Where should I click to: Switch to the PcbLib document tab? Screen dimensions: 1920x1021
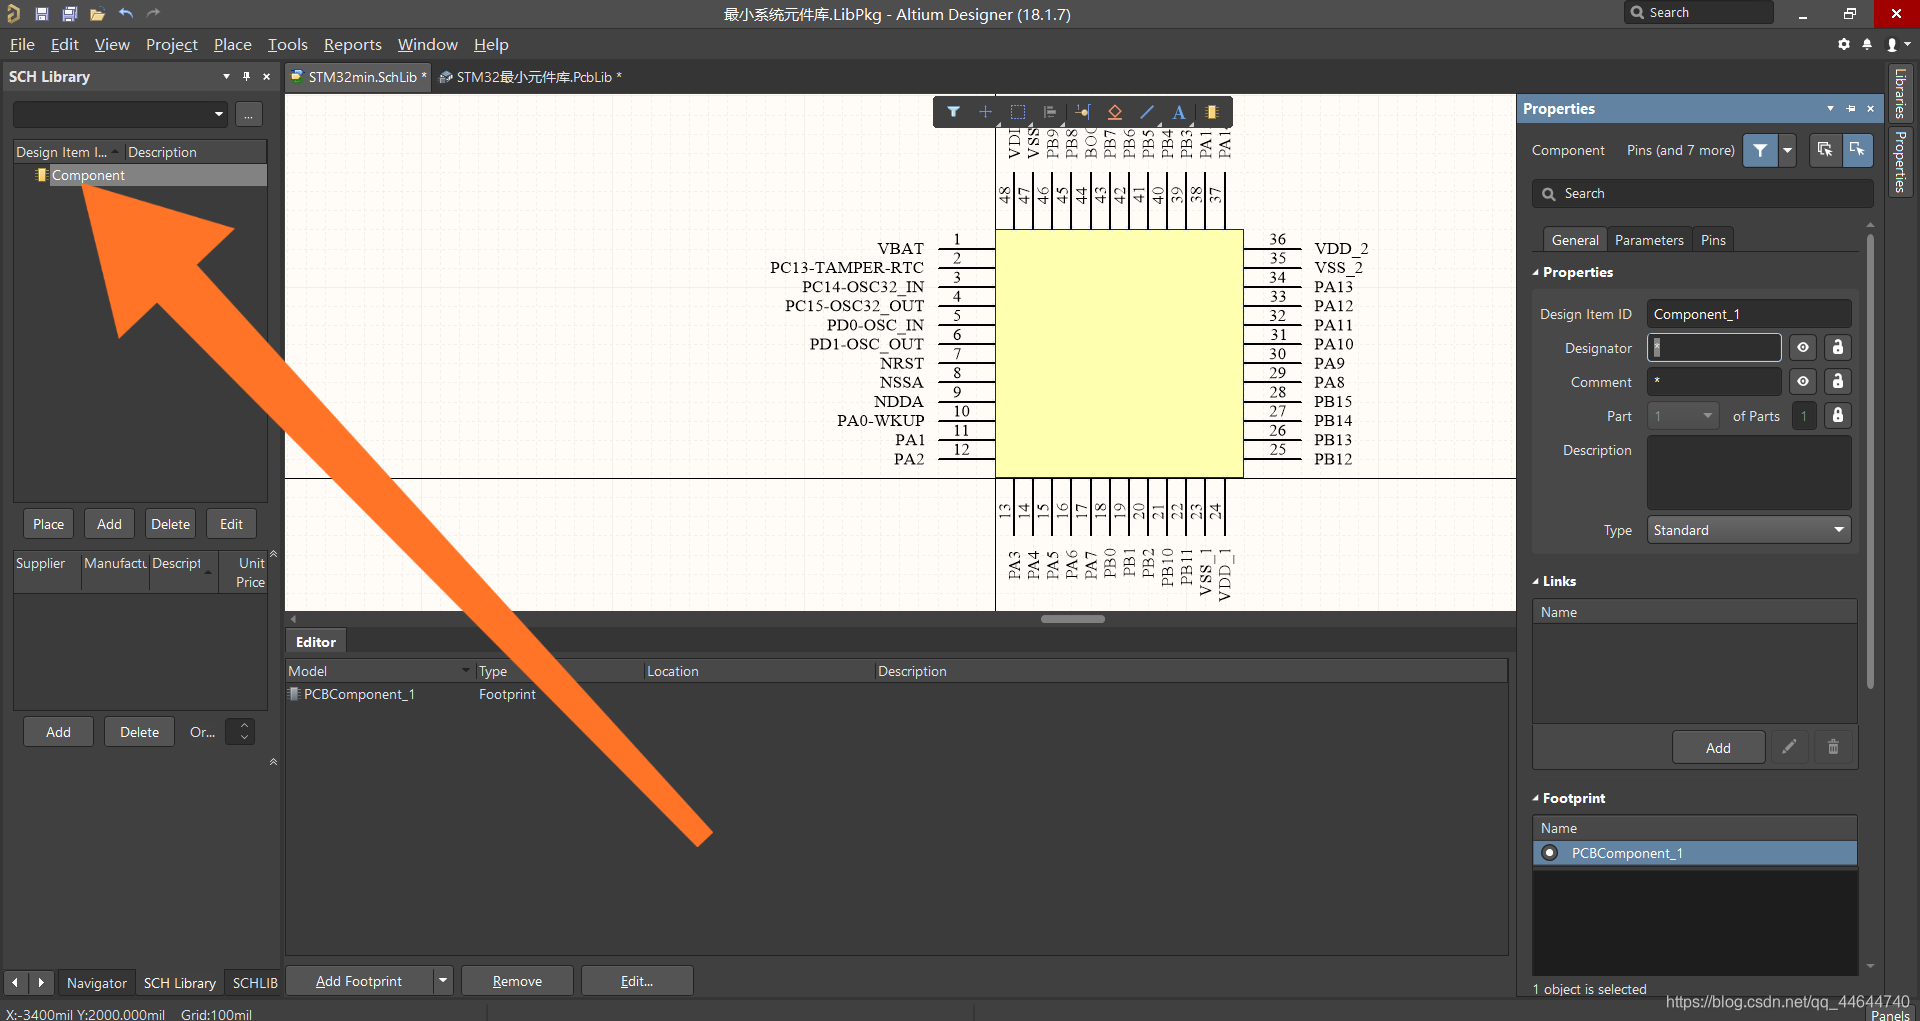click(531, 77)
